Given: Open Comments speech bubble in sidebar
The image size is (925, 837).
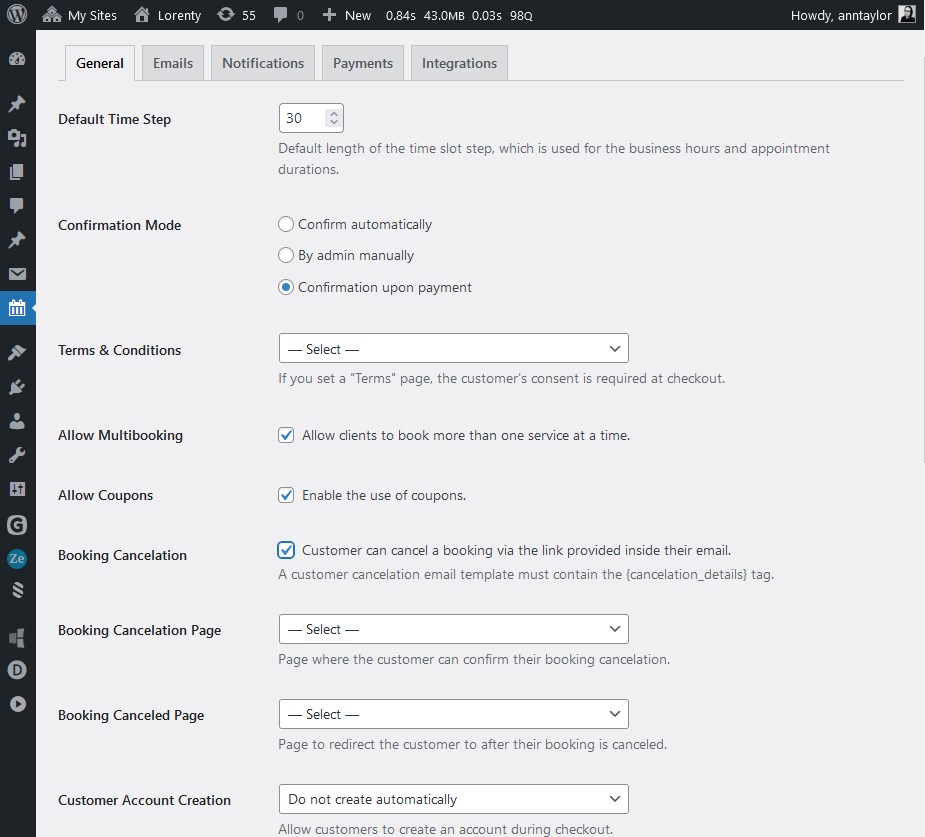Looking at the screenshot, I should pos(17,205).
